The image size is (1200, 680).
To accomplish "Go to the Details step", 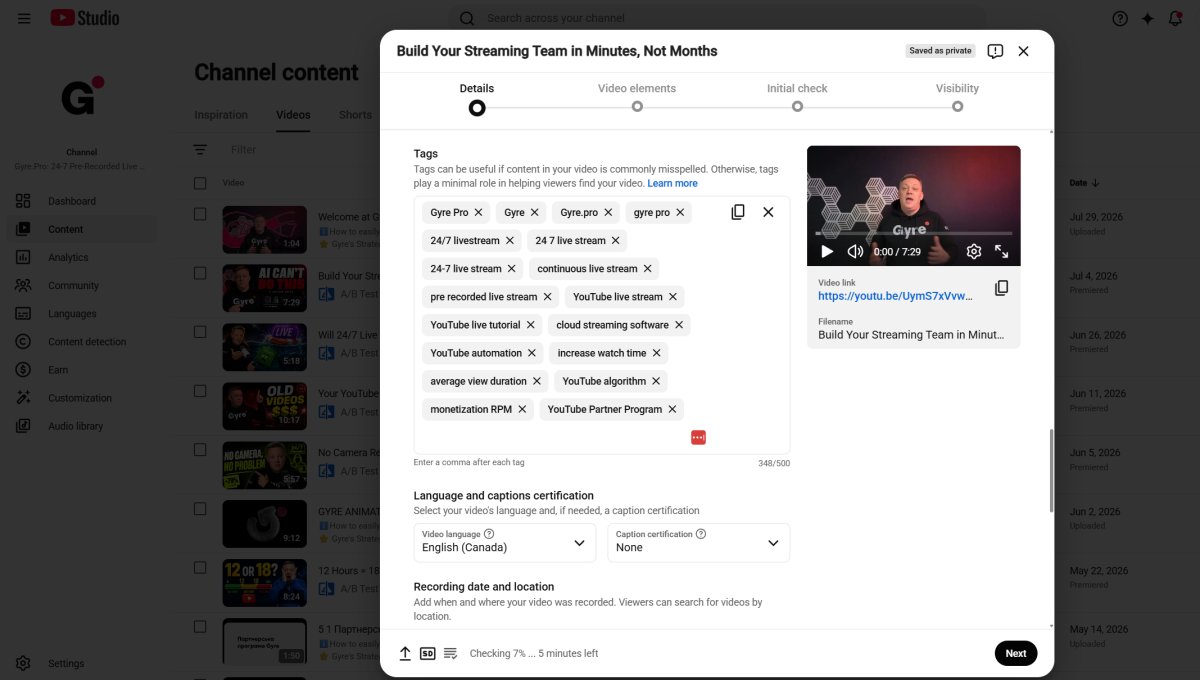I will (477, 97).
